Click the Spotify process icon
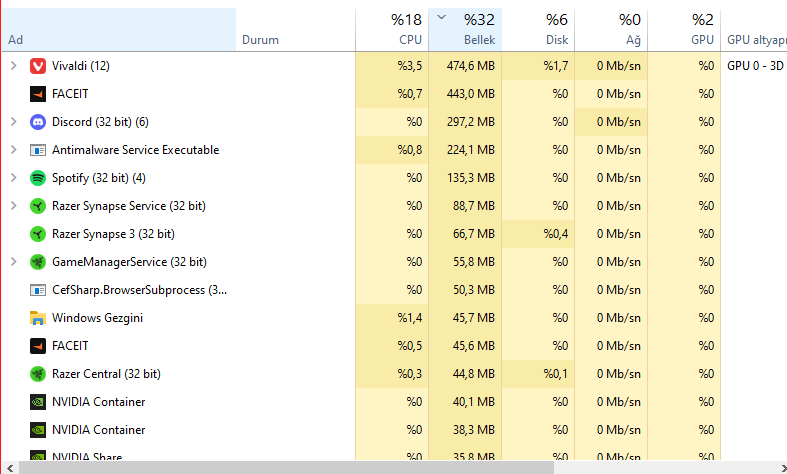This screenshot has height=474, width=787. tap(38, 178)
